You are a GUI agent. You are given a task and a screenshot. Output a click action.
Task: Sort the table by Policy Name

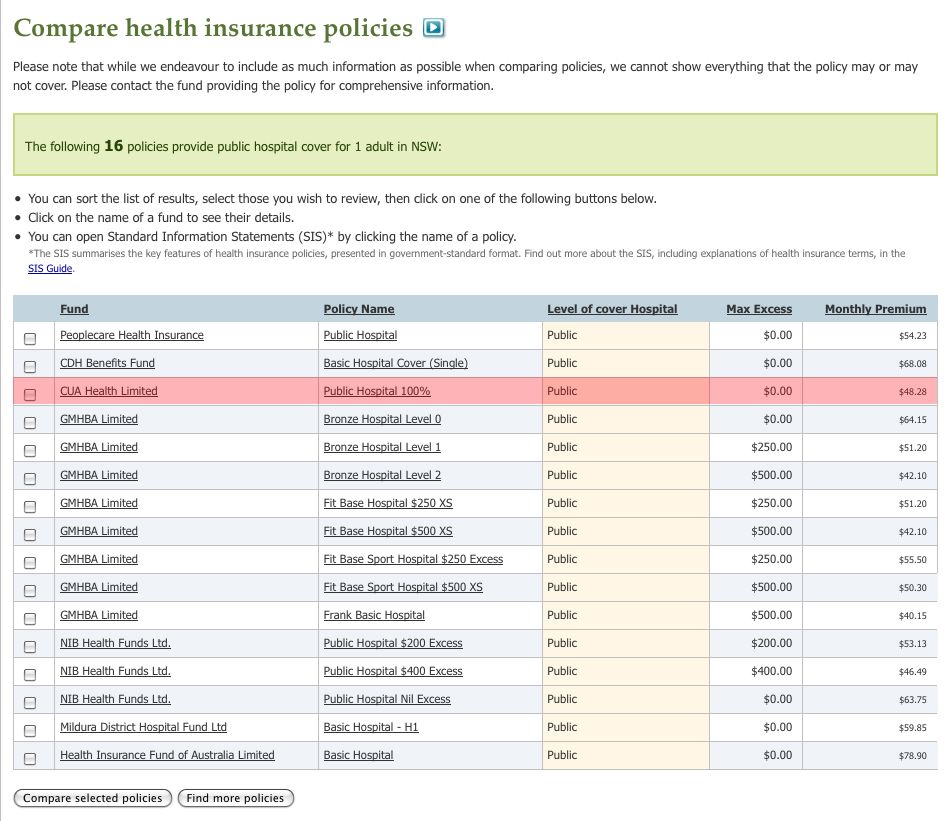pos(359,309)
